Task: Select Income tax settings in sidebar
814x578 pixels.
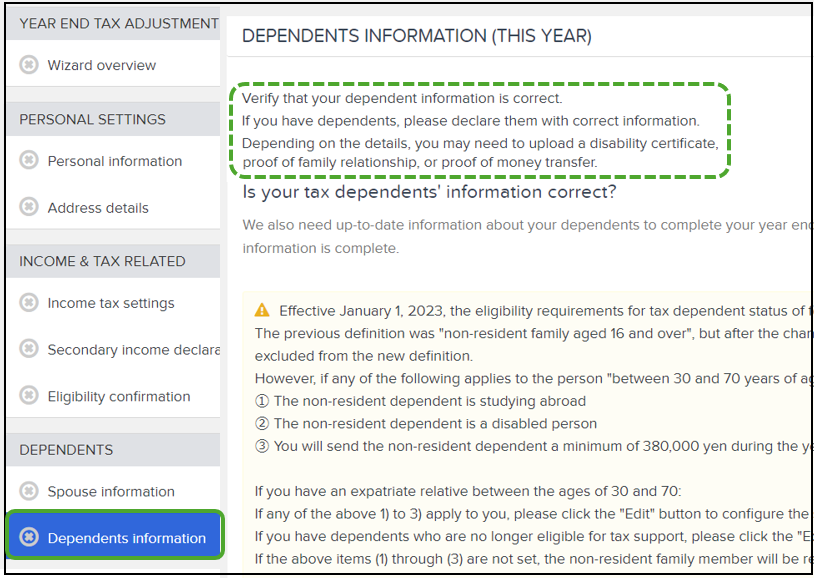Action: click(x=111, y=303)
